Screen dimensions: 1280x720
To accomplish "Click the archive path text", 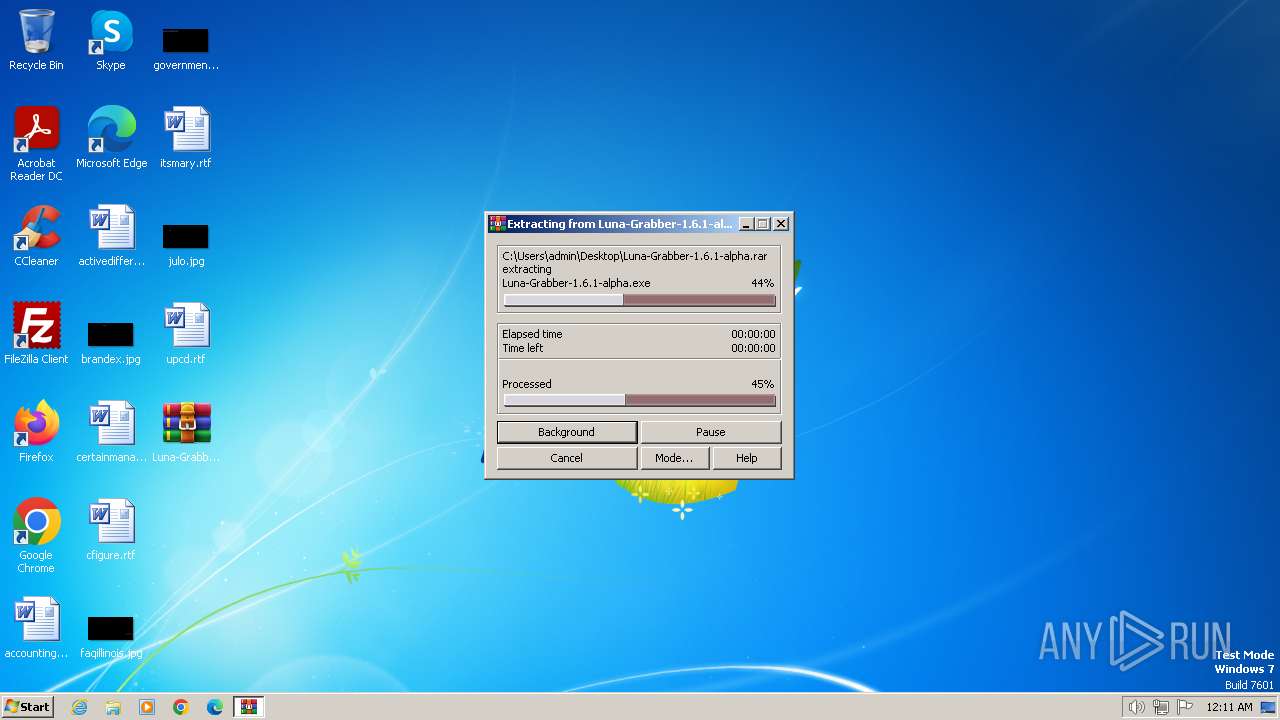I will (635, 256).
